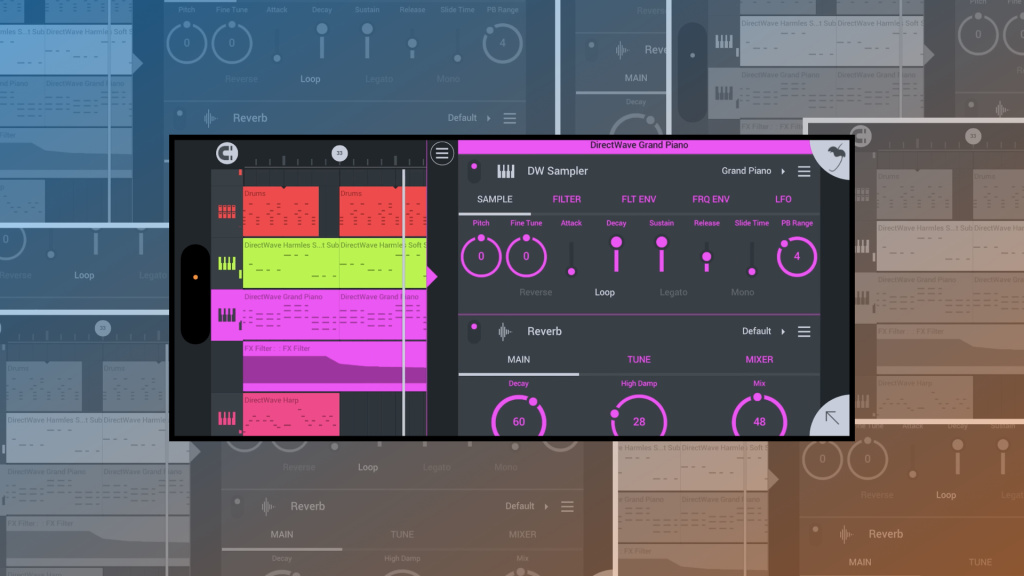
Task: Open the circled hamburger menu beside the timeline
Action: (x=441, y=153)
